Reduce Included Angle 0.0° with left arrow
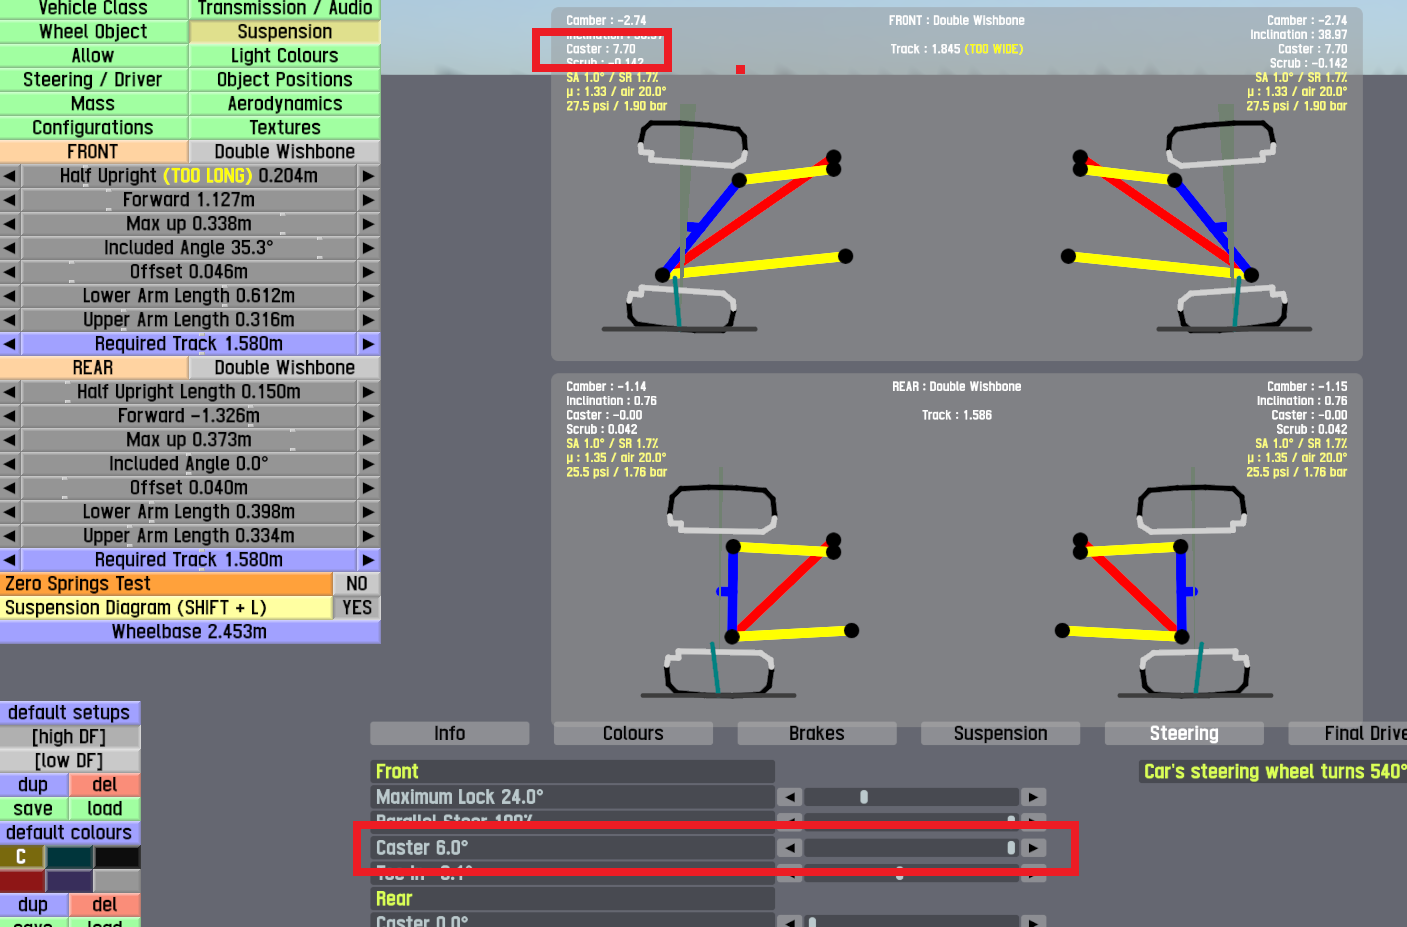The image size is (1407, 927). [x=10, y=464]
